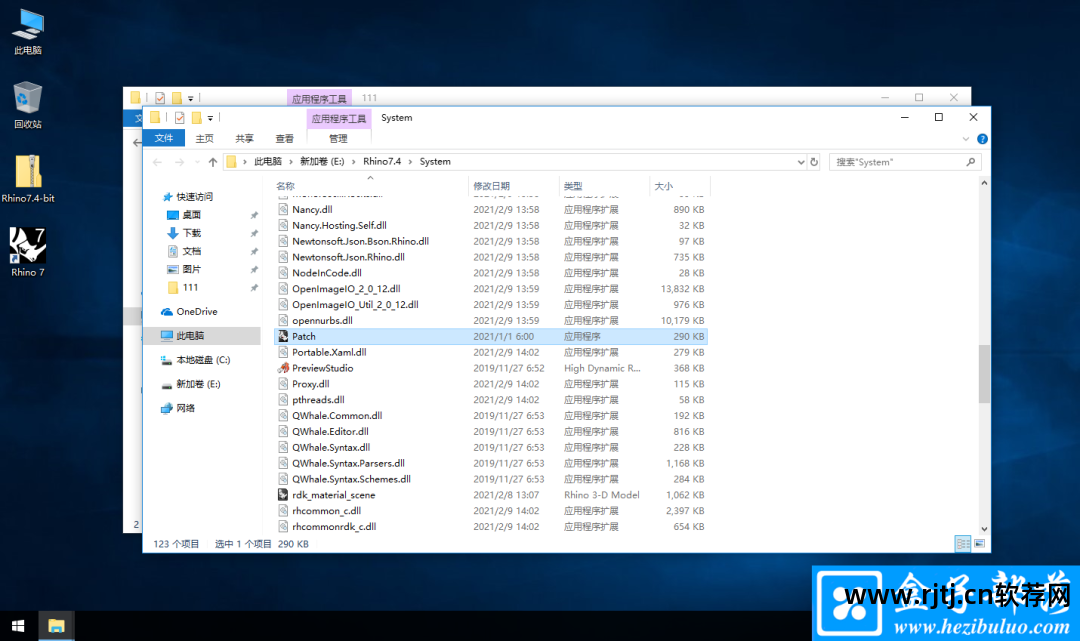
Task: Go forward with the forward arrow
Action: point(179,162)
